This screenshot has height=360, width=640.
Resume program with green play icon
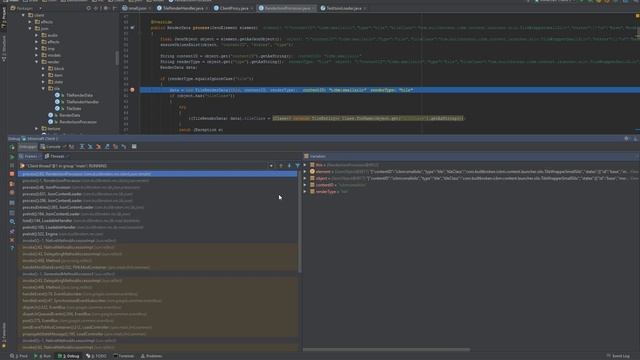(x=12, y=157)
